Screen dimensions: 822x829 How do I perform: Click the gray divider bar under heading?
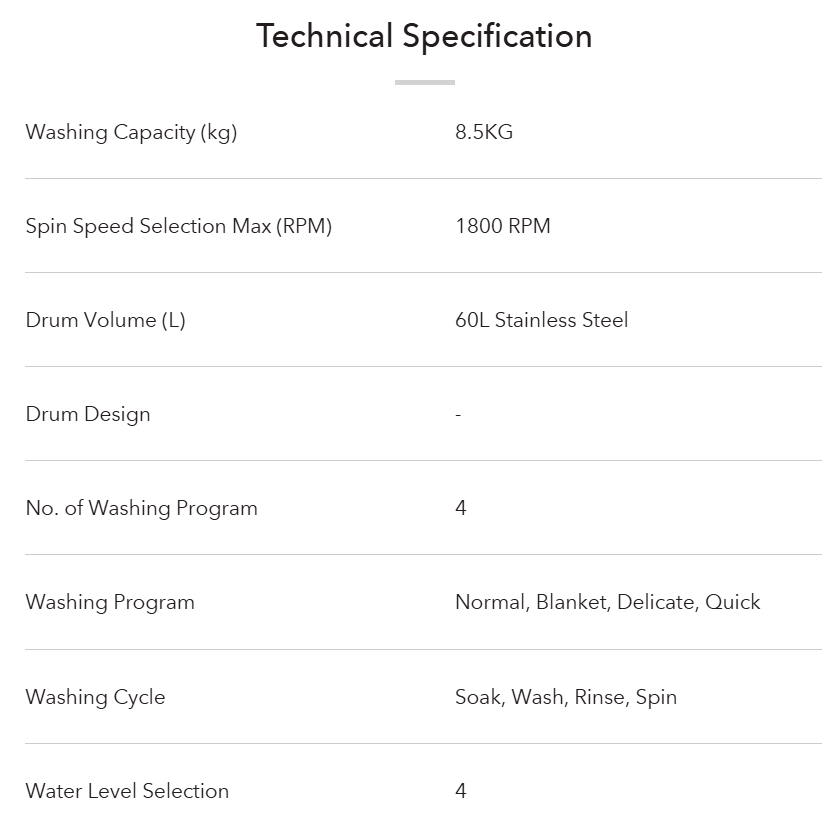click(x=424, y=82)
